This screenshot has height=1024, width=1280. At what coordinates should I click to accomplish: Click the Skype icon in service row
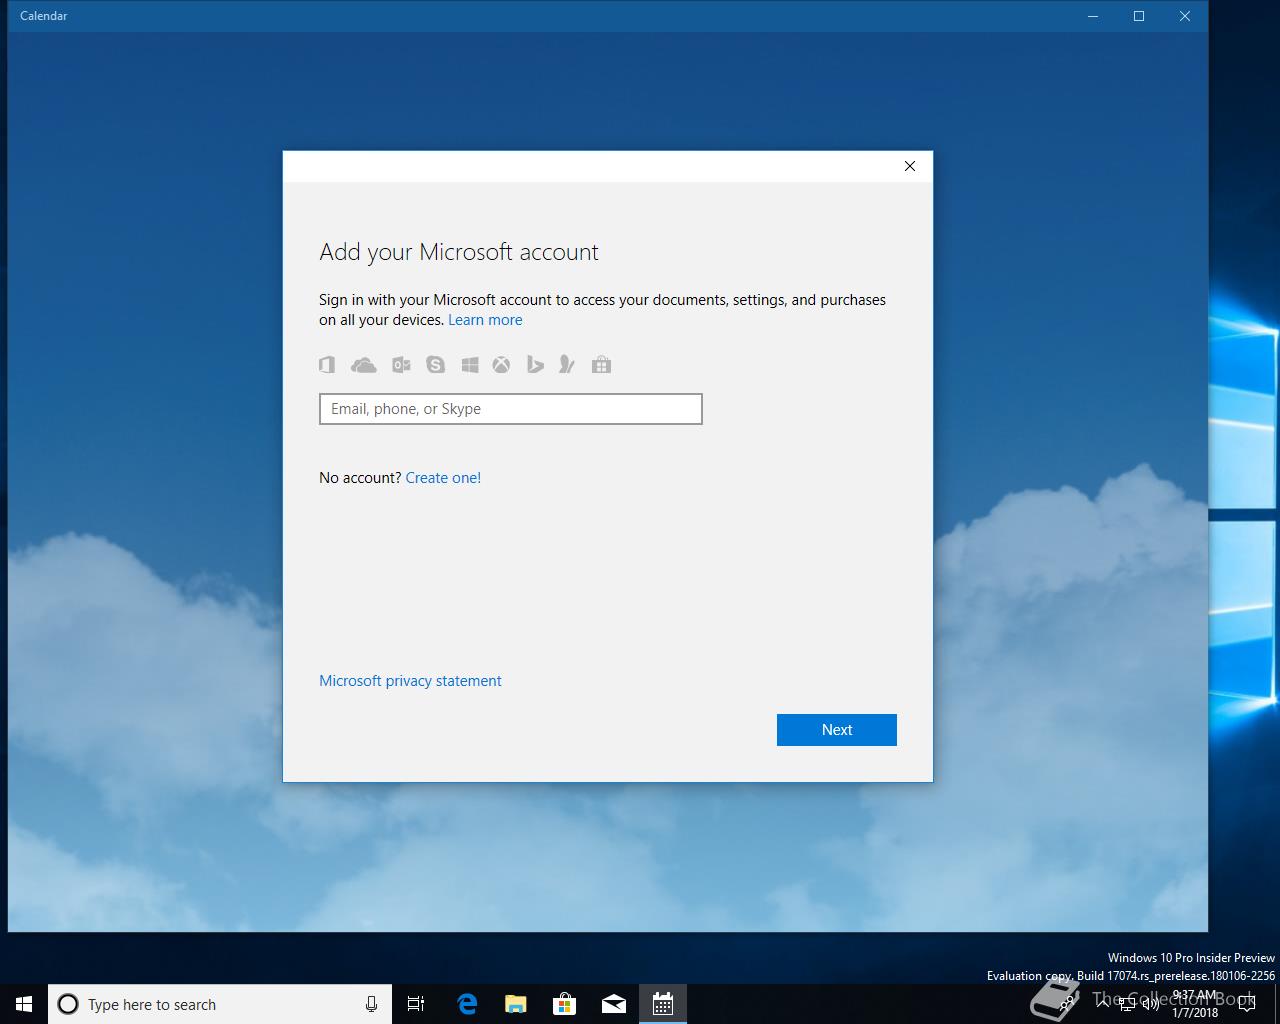pos(435,365)
